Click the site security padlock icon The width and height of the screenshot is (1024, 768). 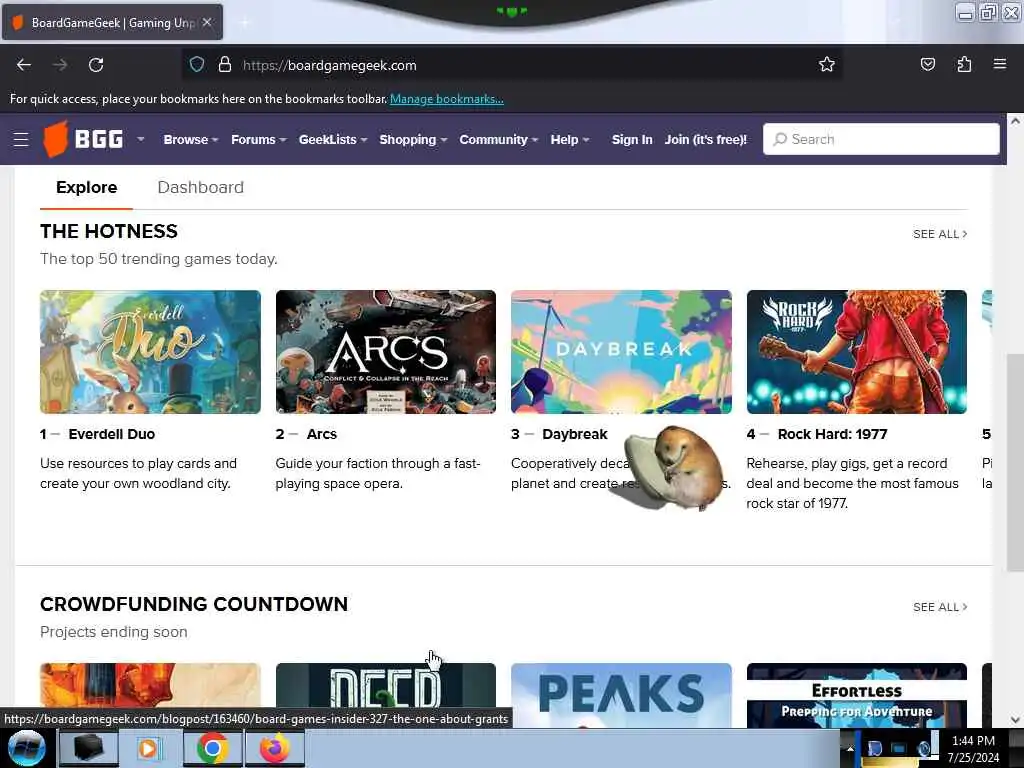225,65
